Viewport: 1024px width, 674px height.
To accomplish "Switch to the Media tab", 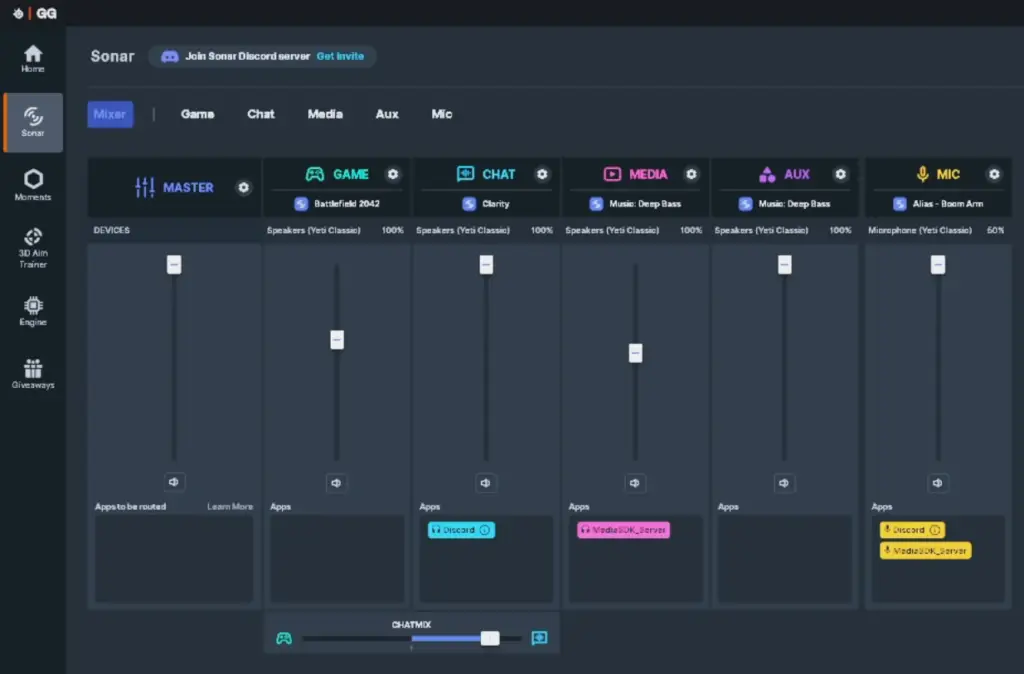I will tap(325, 114).
